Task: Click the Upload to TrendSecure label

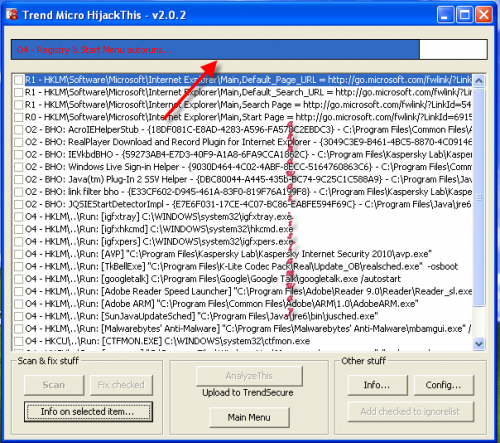Action: pos(248,393)
